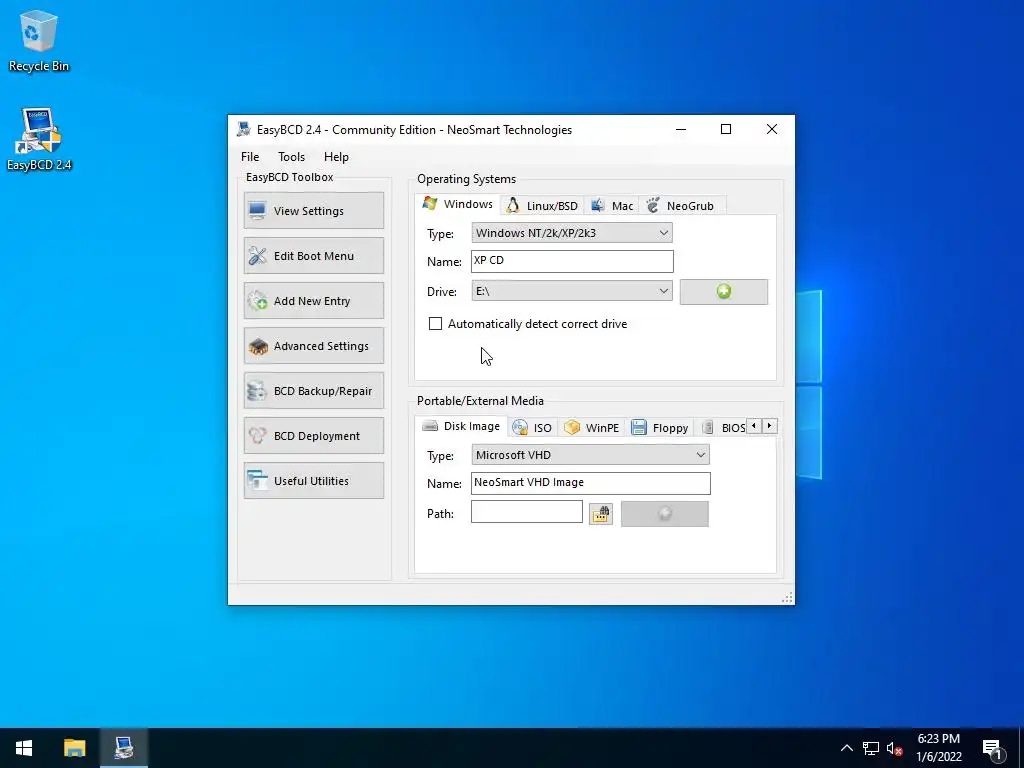
Task: Browse for a disk image path
Action: pyautogui.click(x=601, y=514)
